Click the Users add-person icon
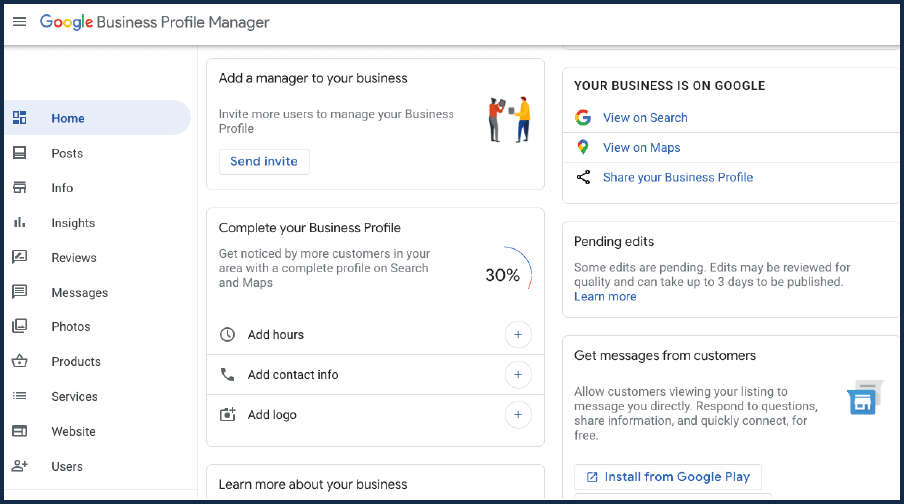The width and height of the screenshot is (904, 504). (20, 465)
